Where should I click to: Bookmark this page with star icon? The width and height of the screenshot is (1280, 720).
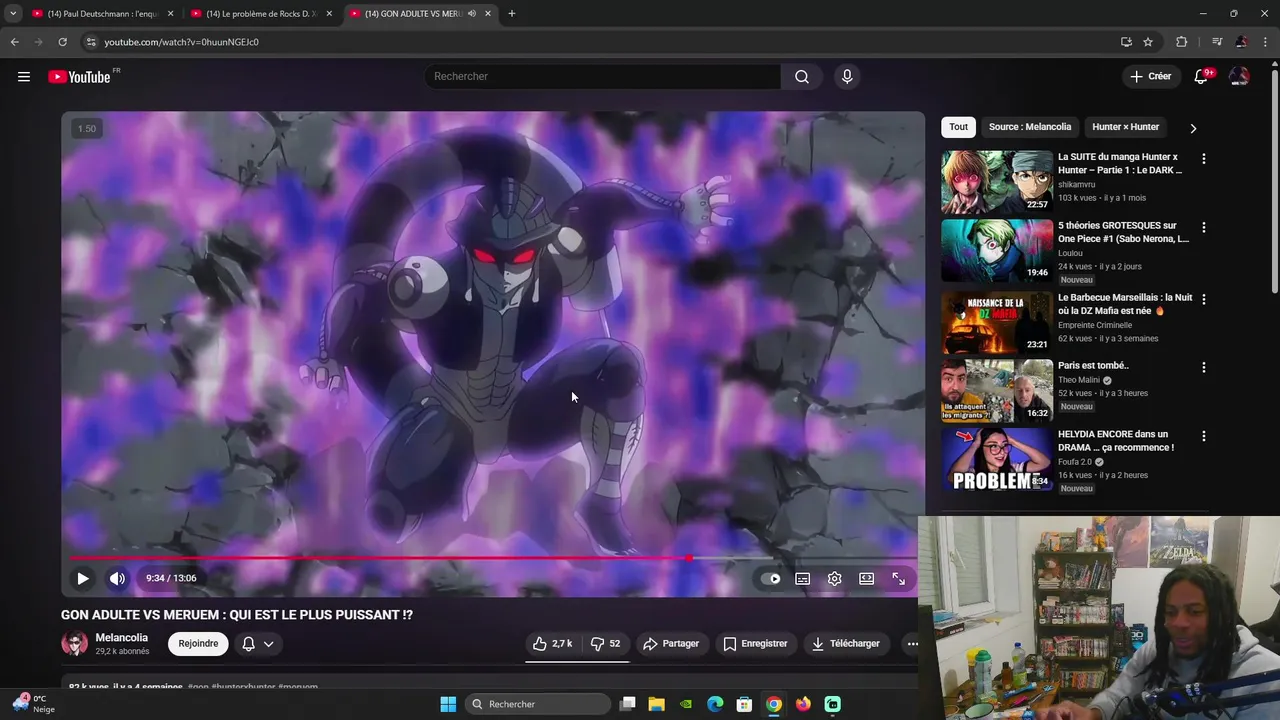pos(1148,42)
